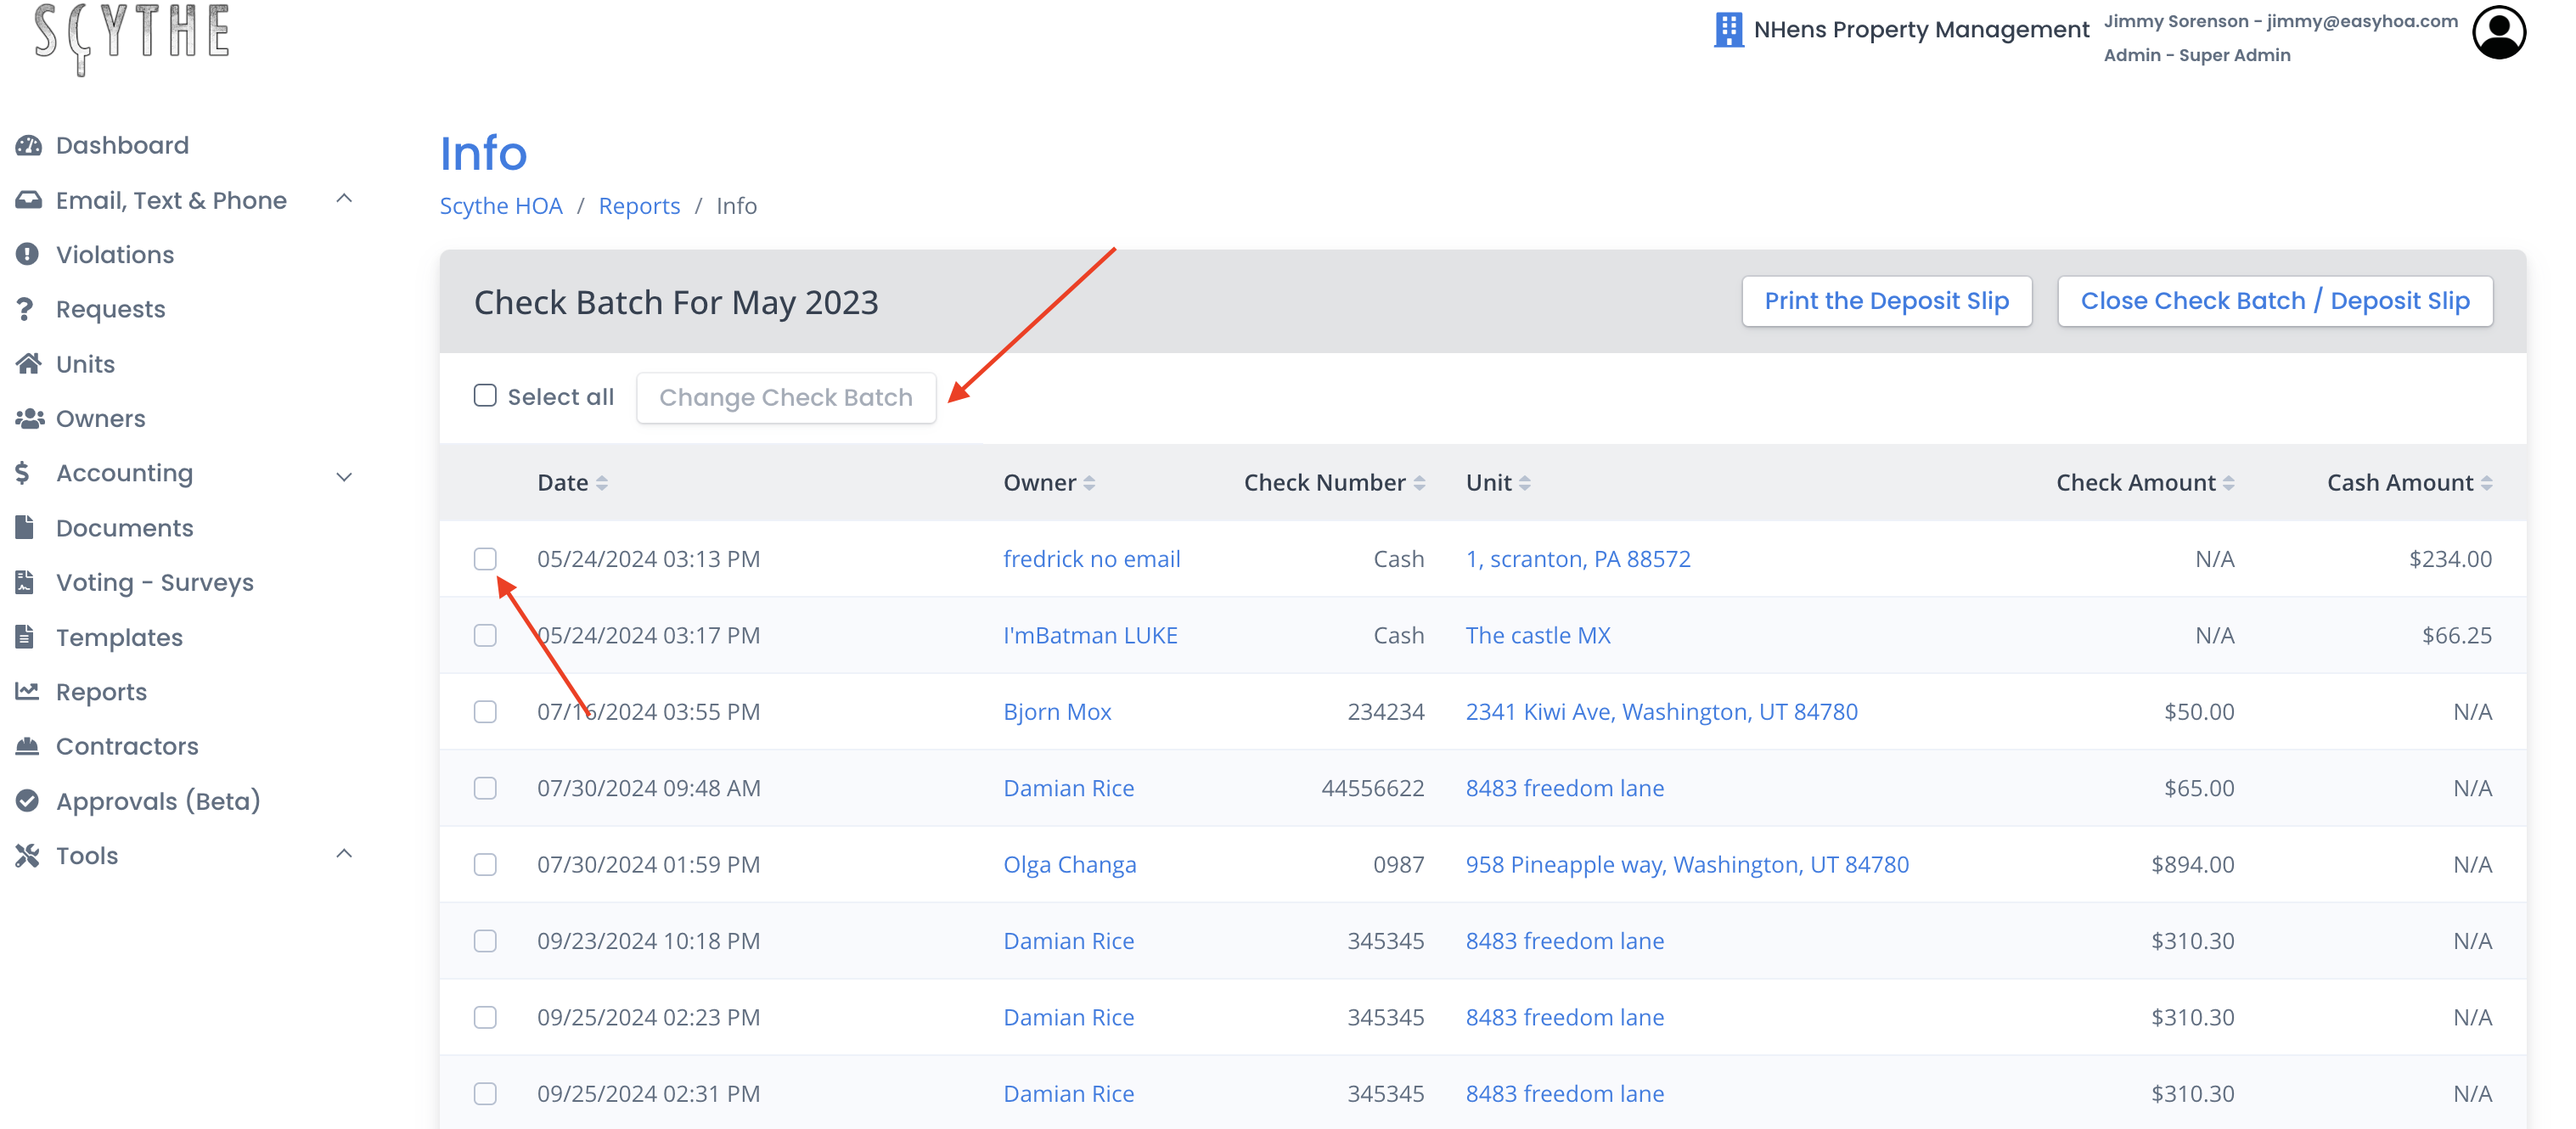This screenshot has width=2576, height=1129.
Task: Click the Accounting dollar sign icon
Action: click(x=23, y=473)
